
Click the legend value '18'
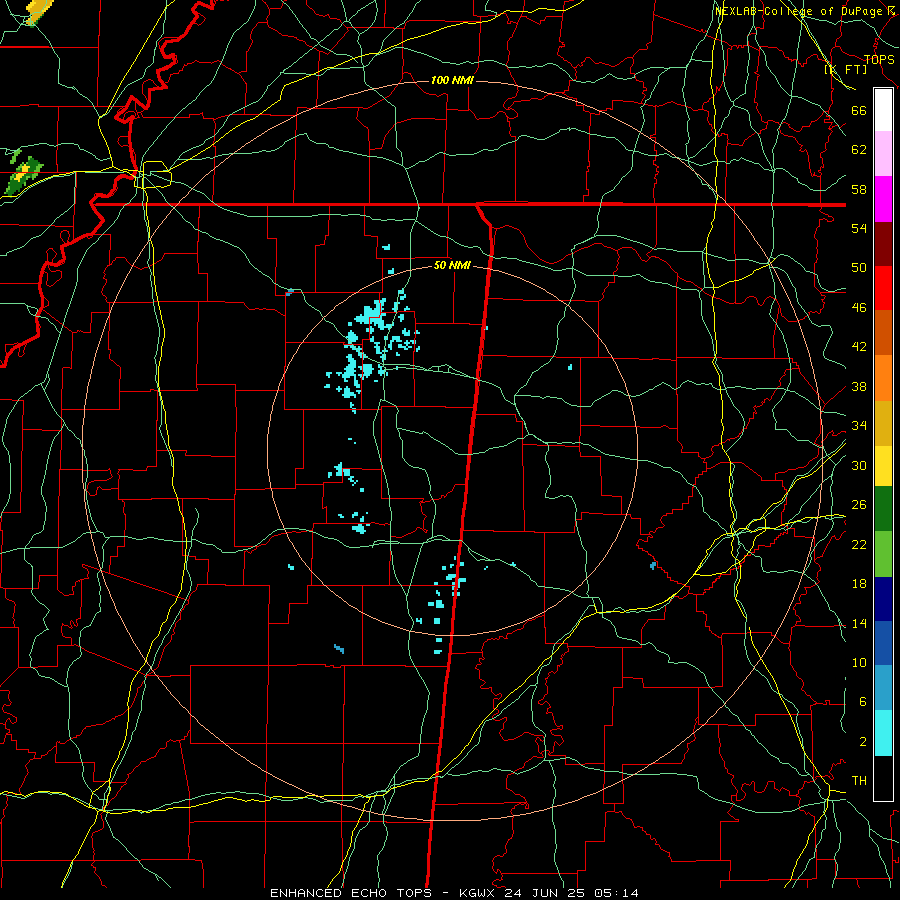tap(859, 584)
